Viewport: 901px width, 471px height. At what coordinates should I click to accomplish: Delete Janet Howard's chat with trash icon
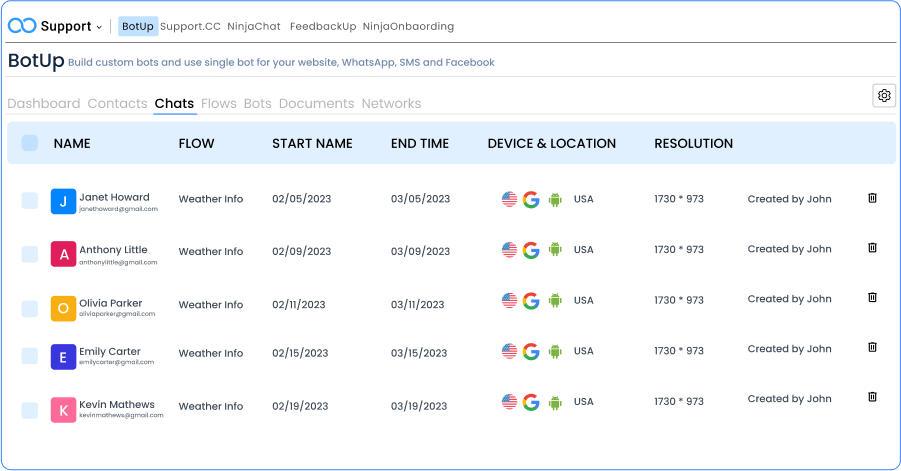click(872, 198)
